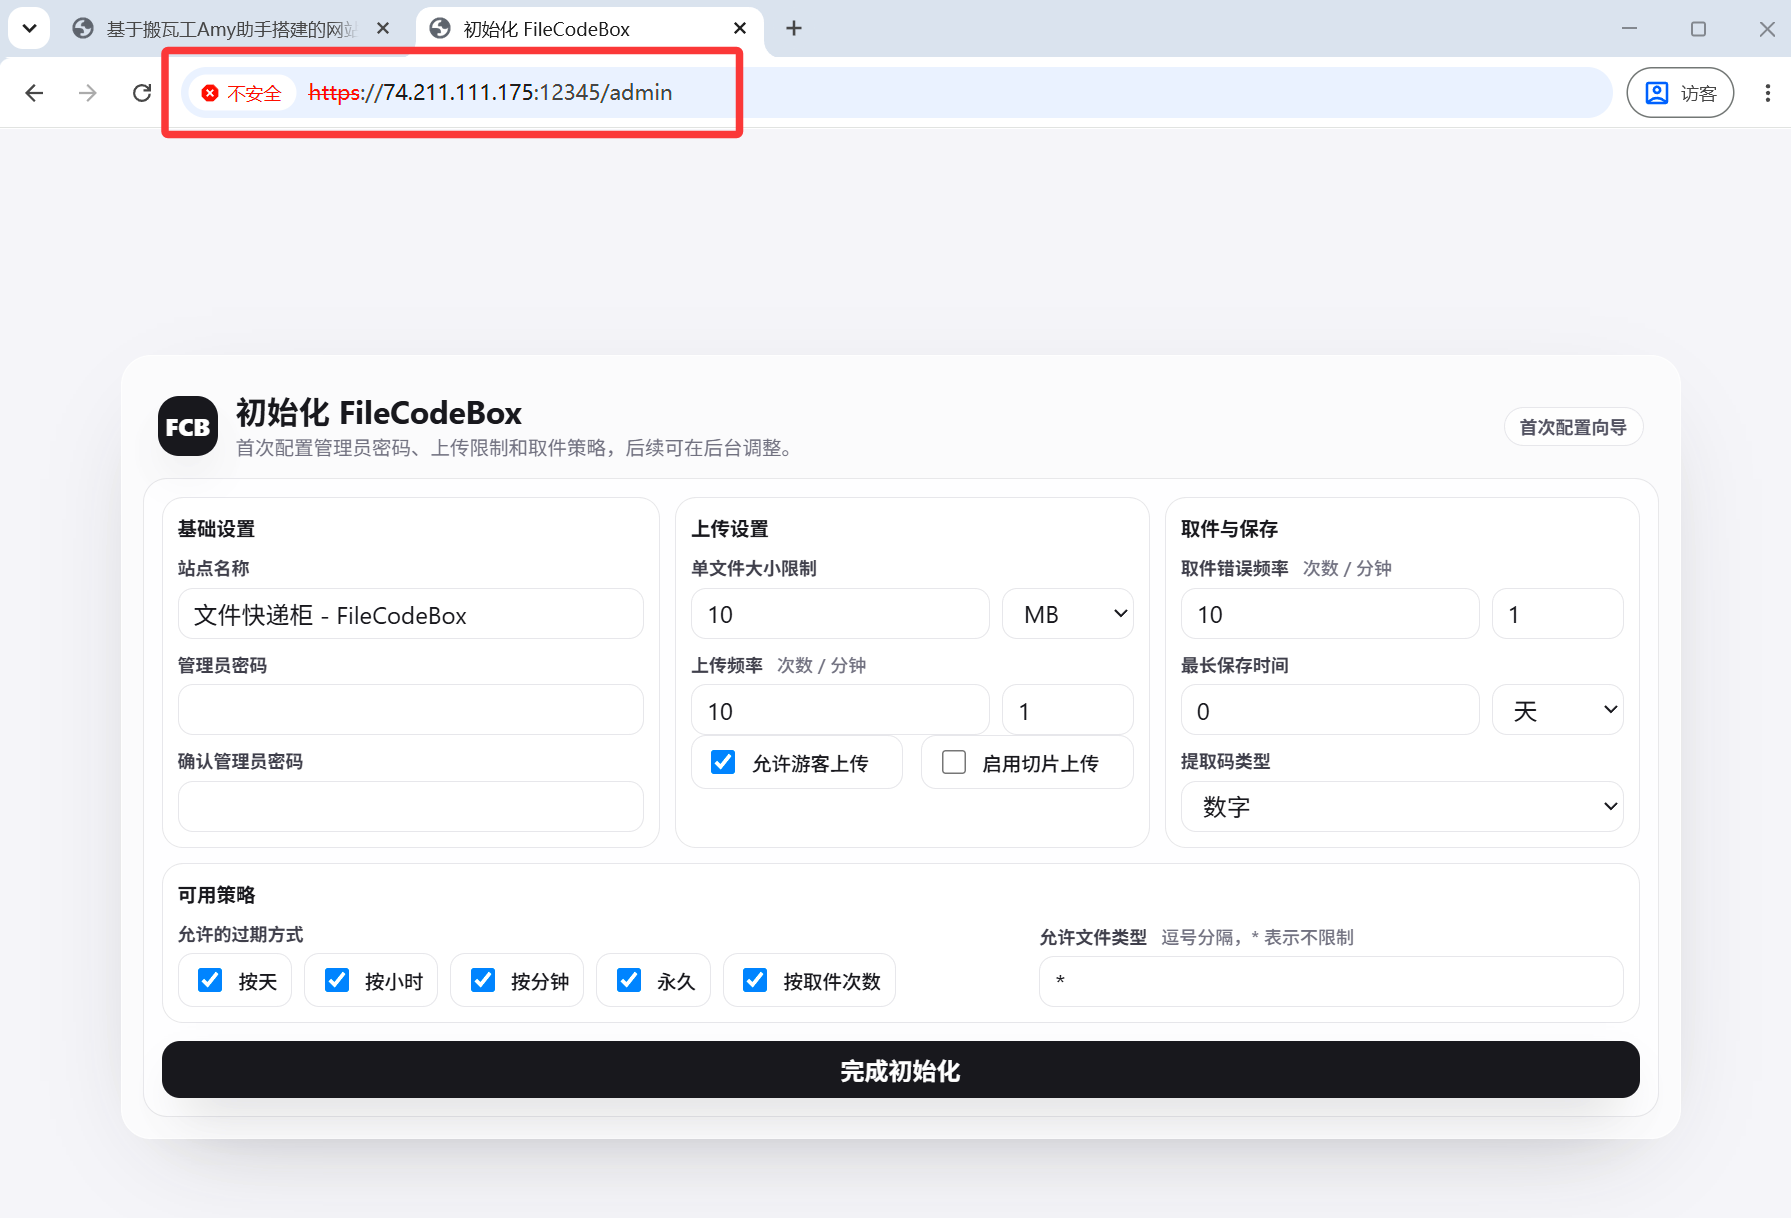Open a new tab with the plus icon
Viewport: 1791px width, 1218px height.
coord(794,28)
